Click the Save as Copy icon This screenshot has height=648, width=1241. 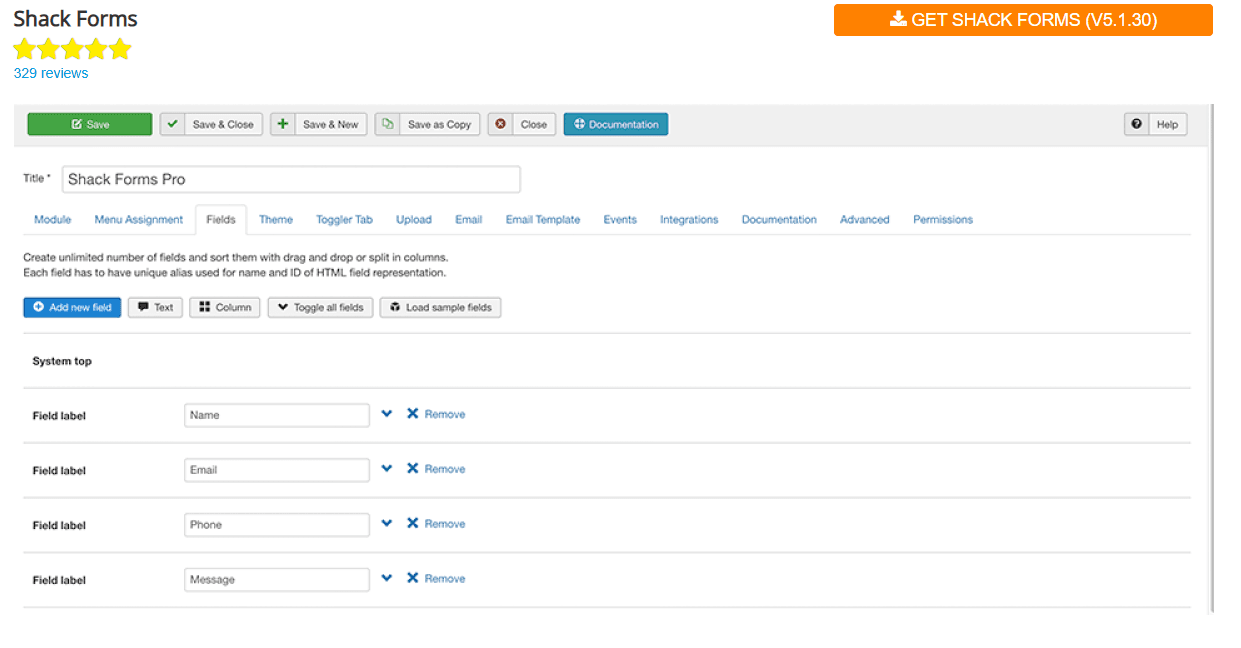click(x=387, y=124)
